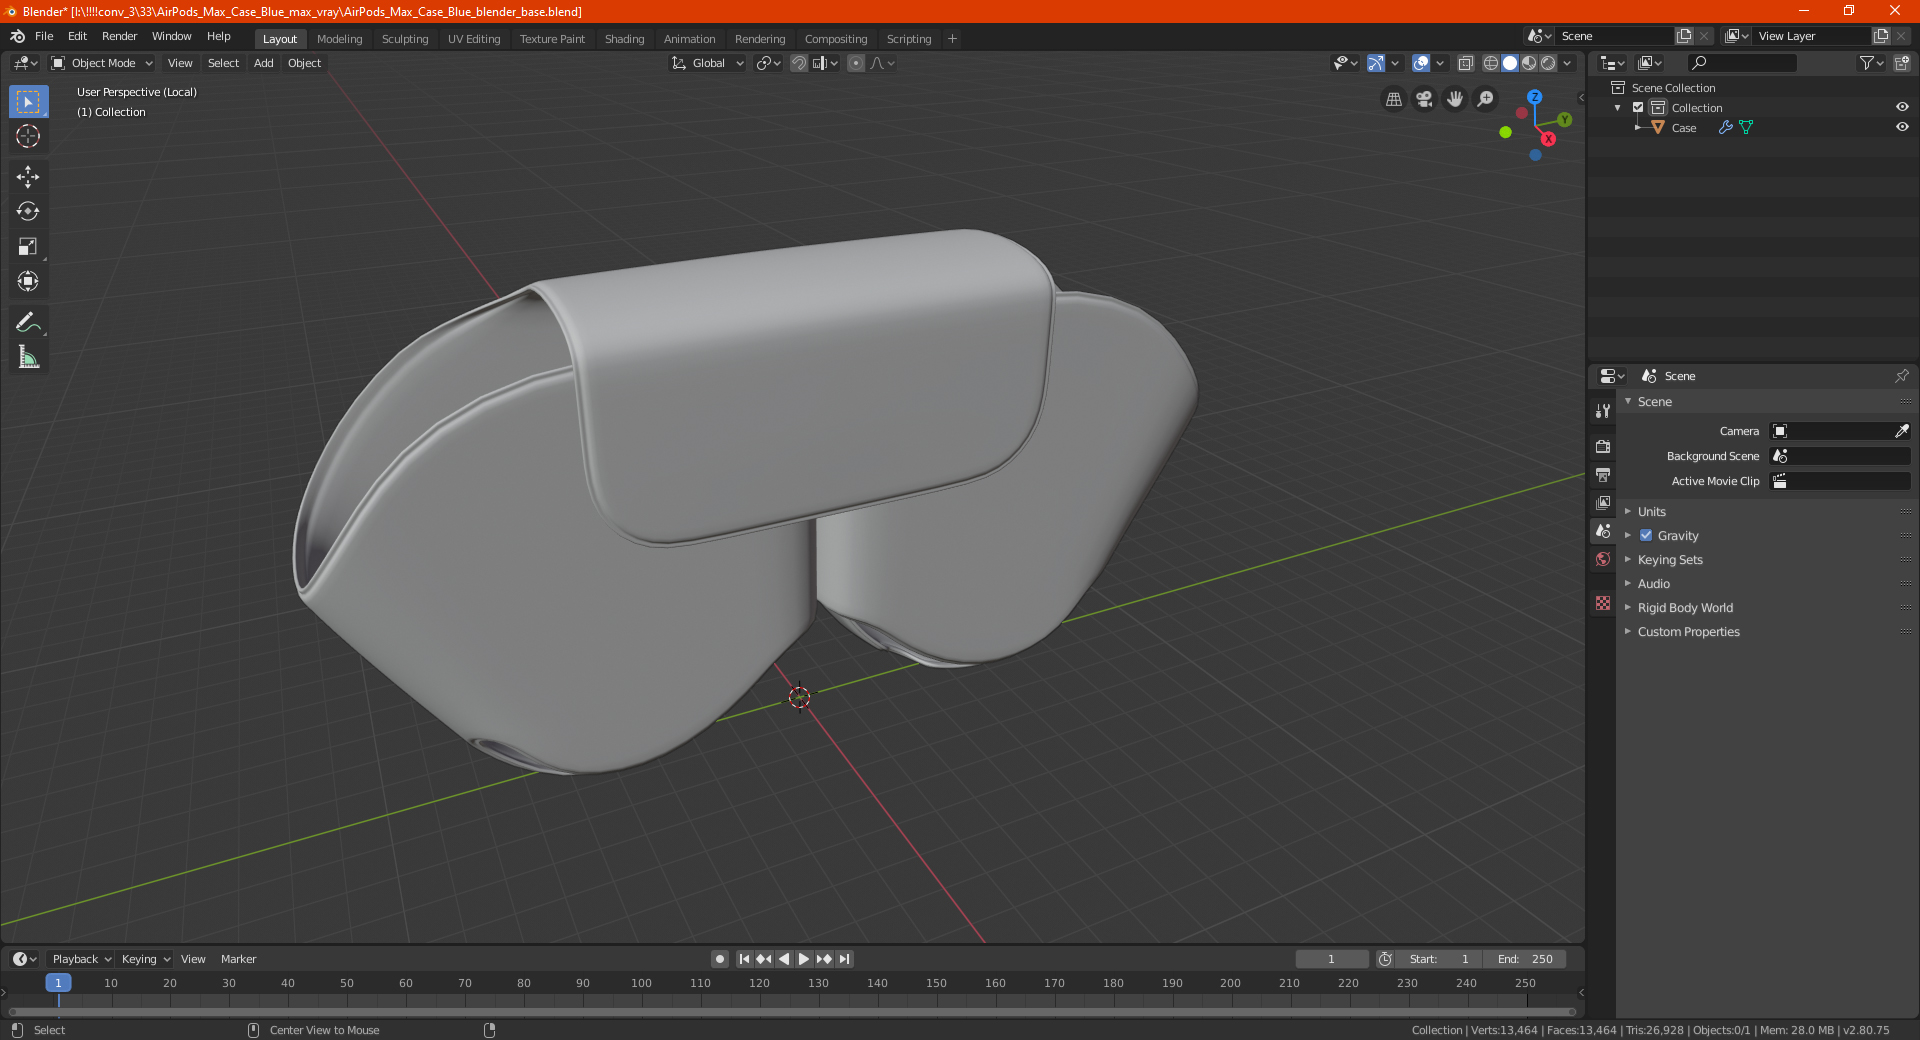The image size is (1920, 1040).
Task: Open the Texture properties tab
Action: click(x=1603, y=603)
